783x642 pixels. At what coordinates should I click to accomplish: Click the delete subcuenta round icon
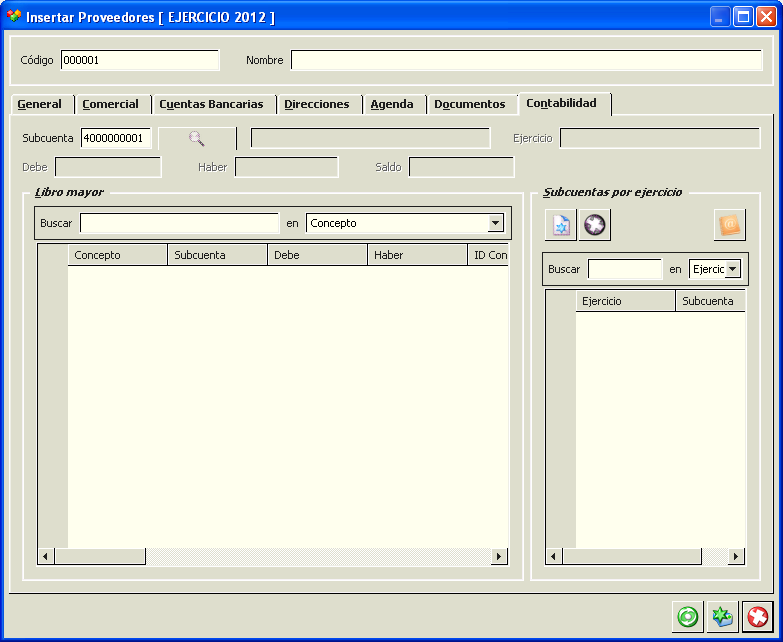[595, 225]
